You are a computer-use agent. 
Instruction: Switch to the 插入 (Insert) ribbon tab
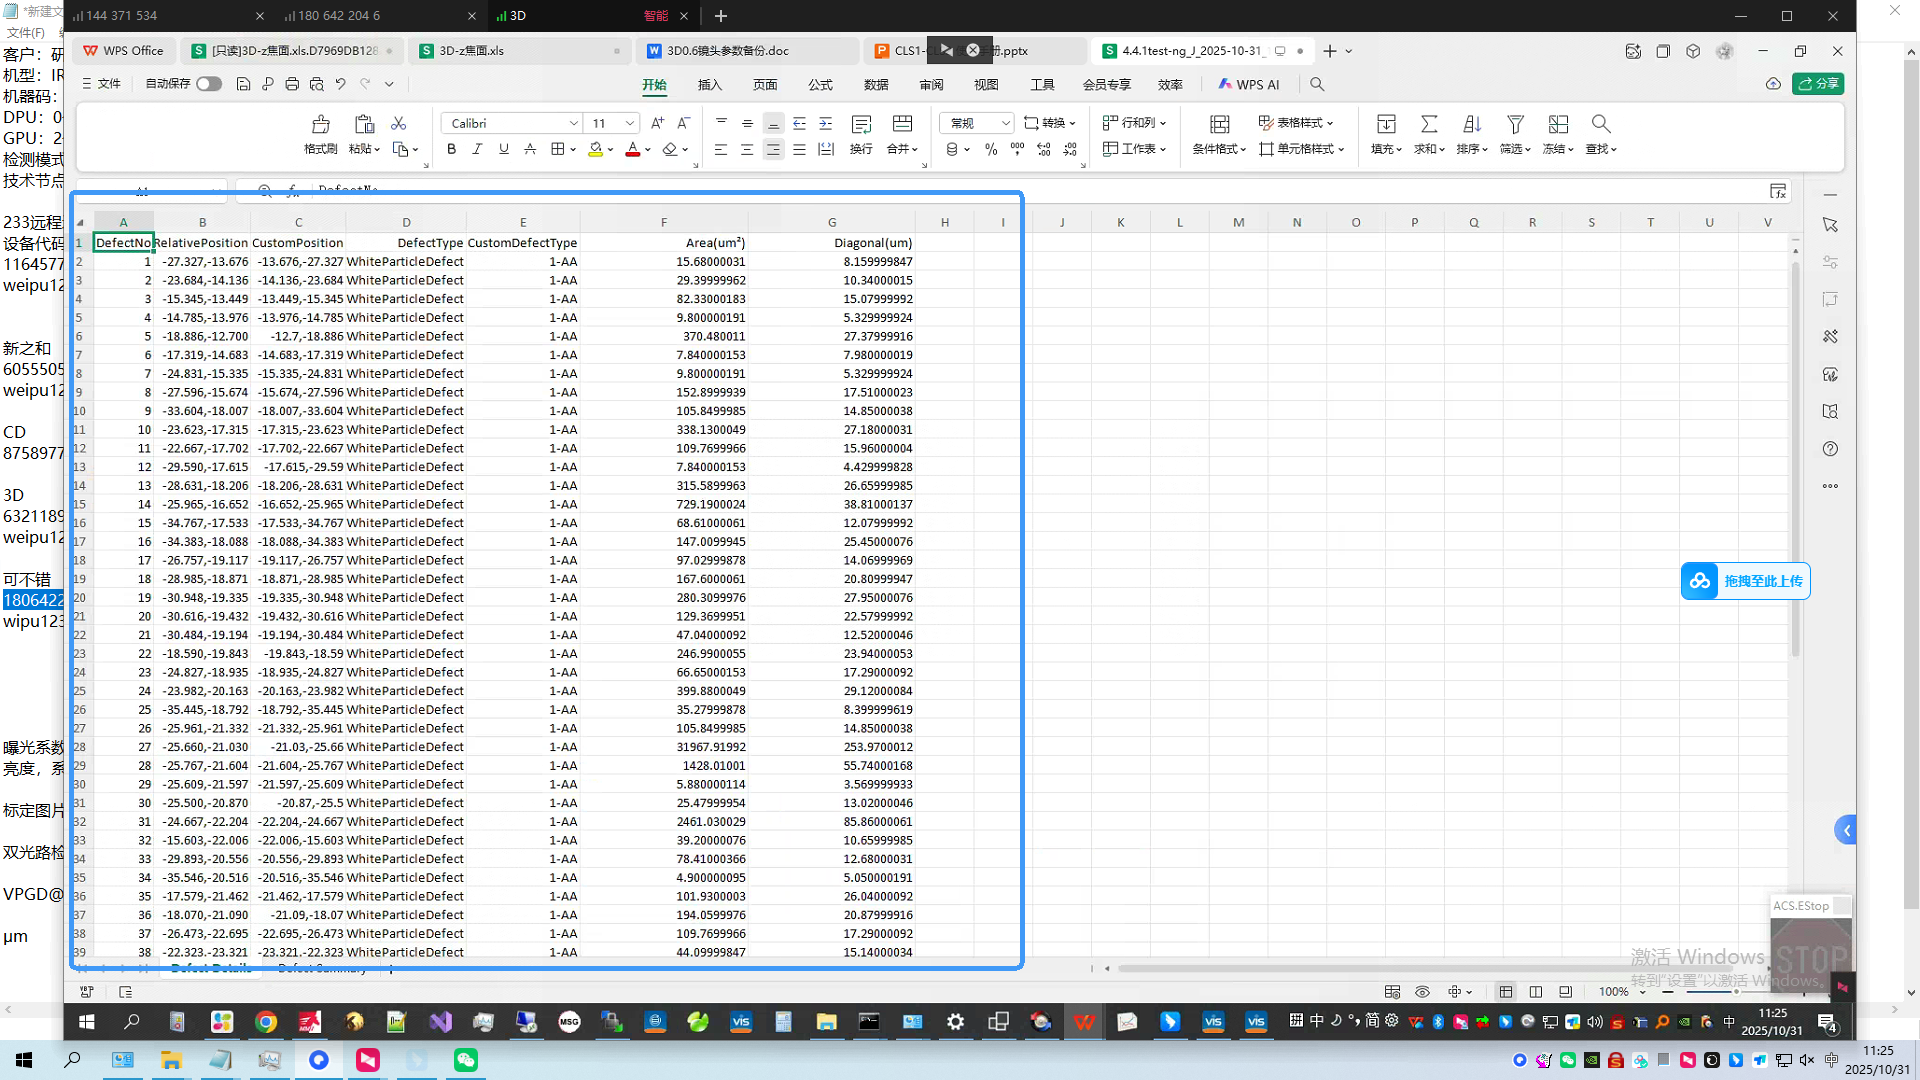[x=710, y=85]
